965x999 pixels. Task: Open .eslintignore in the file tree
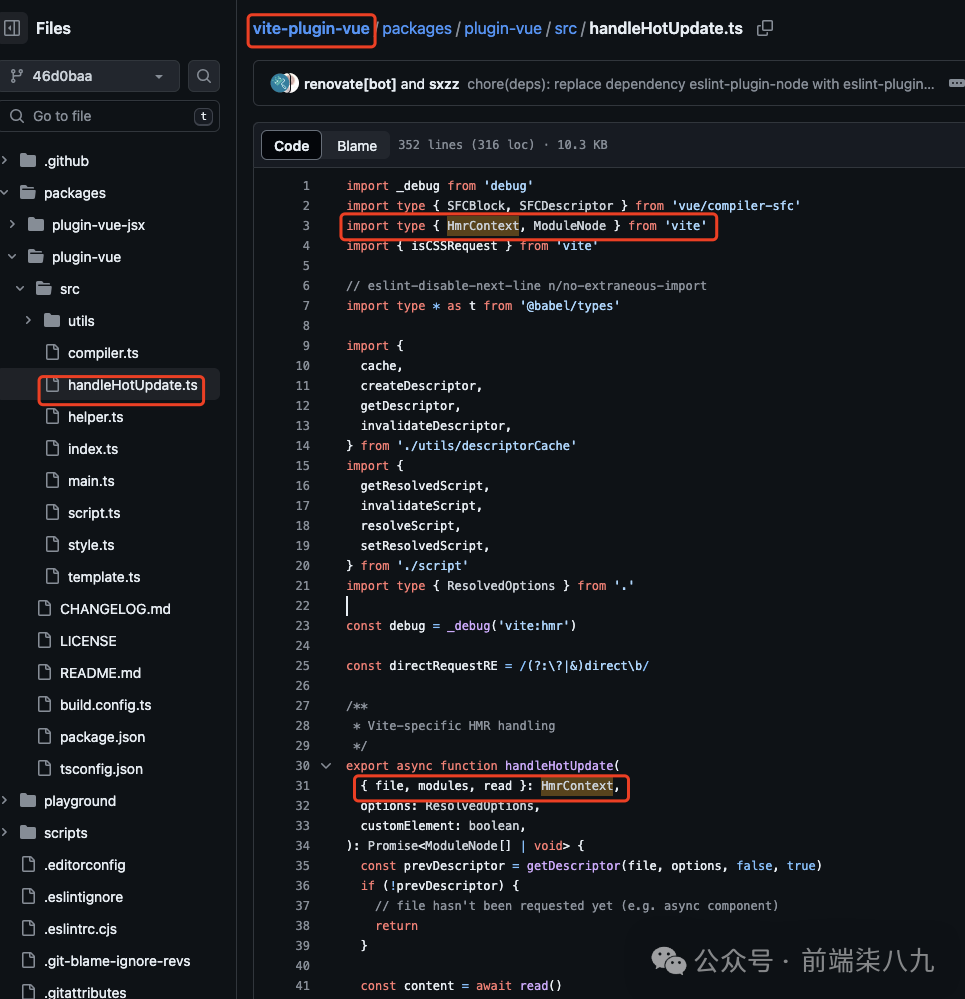[x=83, y=896]
